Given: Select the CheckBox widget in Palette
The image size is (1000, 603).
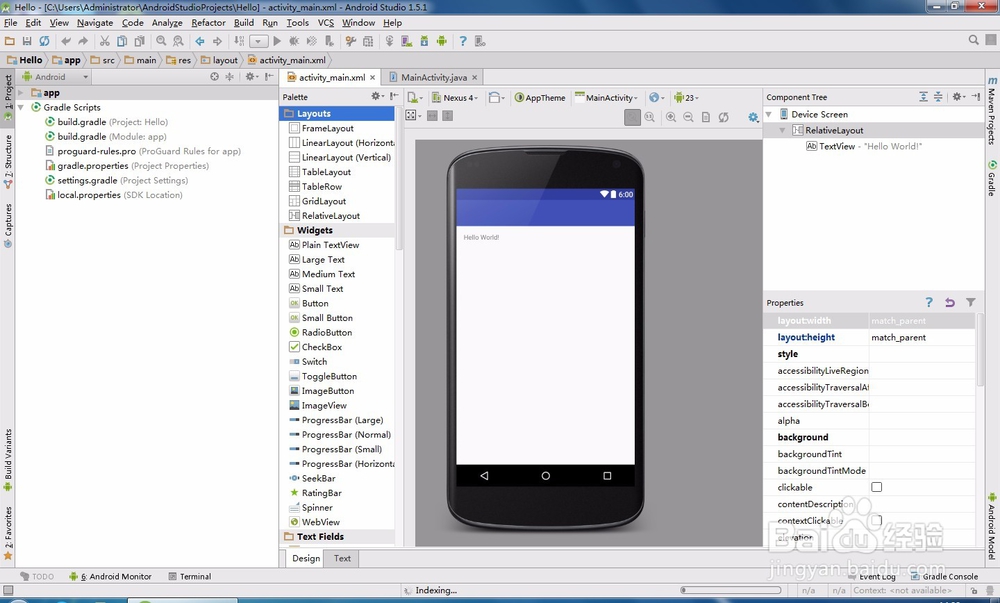Looking at the screenshot, I should point(315,347).
